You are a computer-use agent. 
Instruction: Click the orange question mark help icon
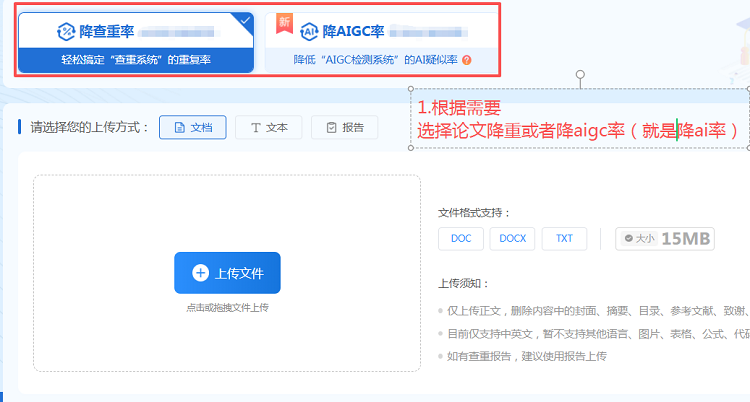coord(467,61)
